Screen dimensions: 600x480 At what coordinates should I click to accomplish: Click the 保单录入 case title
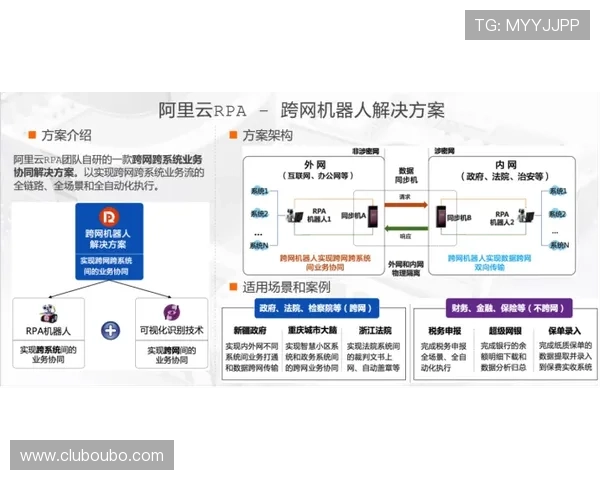(x=564, y=330)
